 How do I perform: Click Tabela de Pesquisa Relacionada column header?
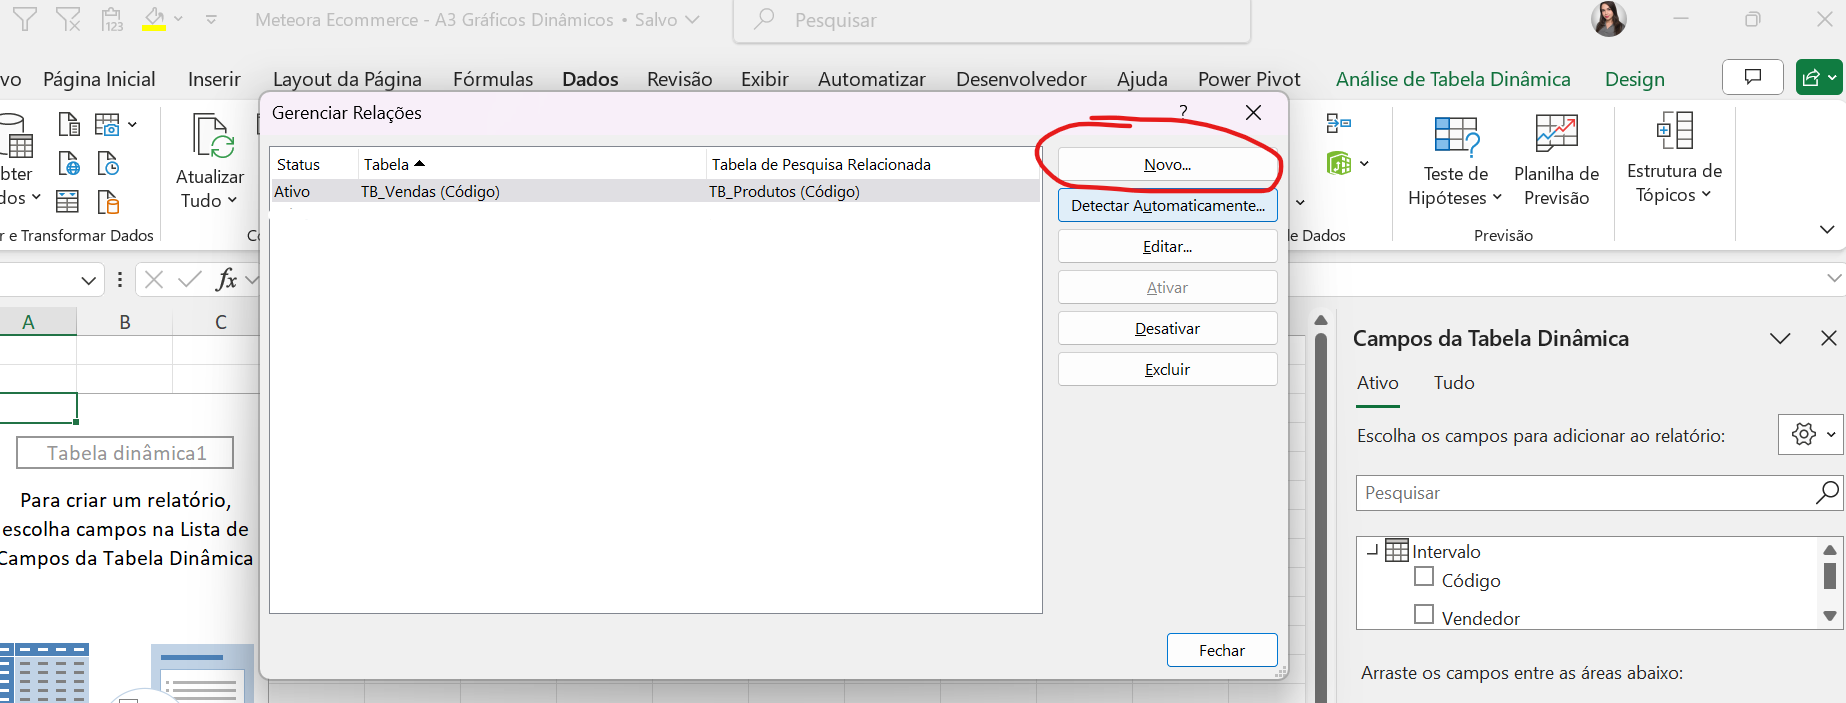tap(873, 164)
